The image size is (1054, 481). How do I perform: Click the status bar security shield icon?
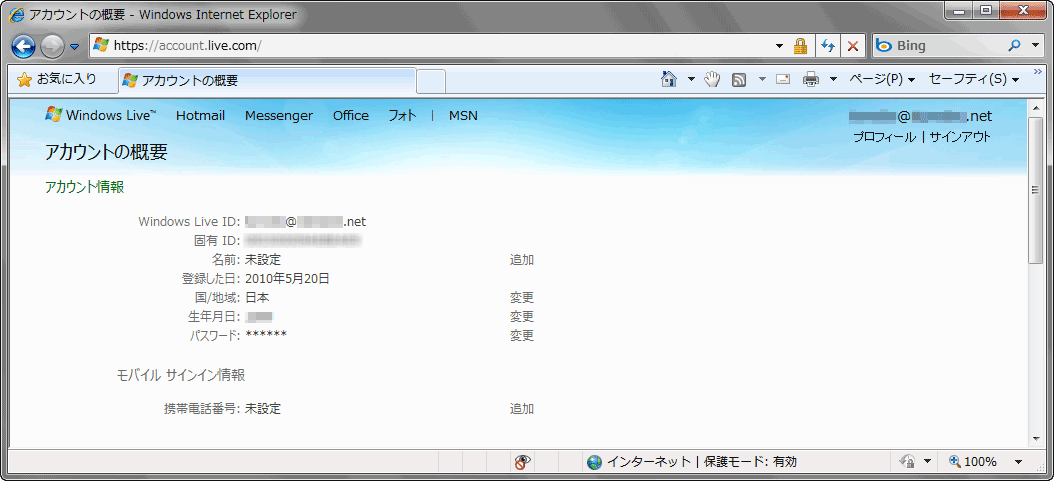point(907,462)
